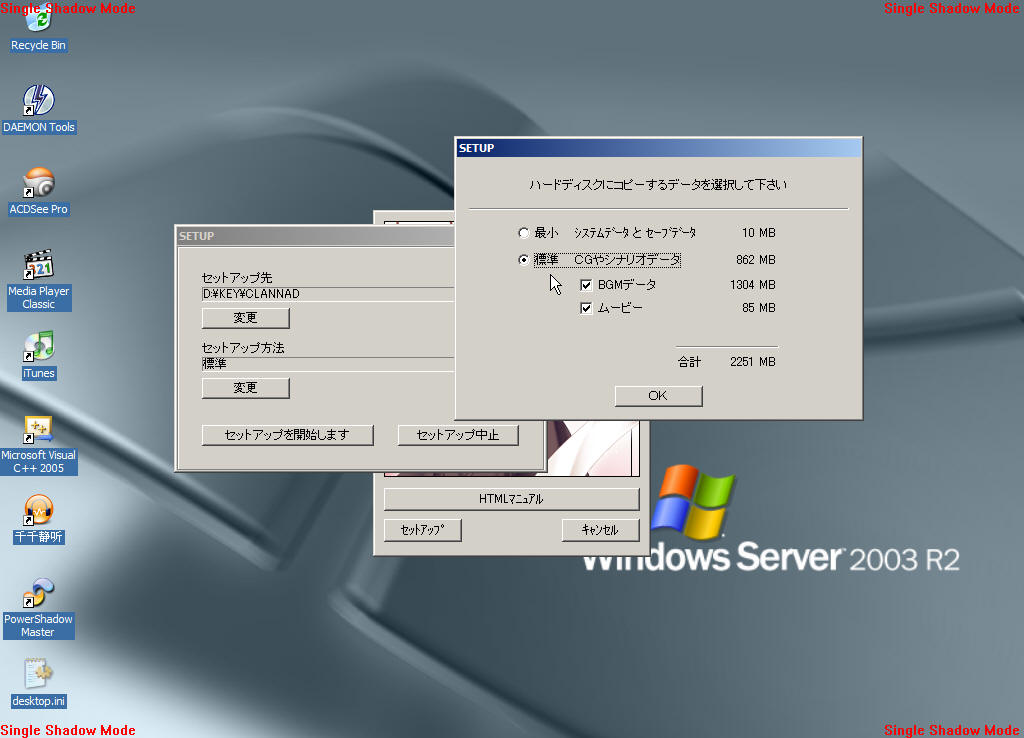
Task: Uncheck the ムービー checkbox
Action: click(x=586, y=308)
